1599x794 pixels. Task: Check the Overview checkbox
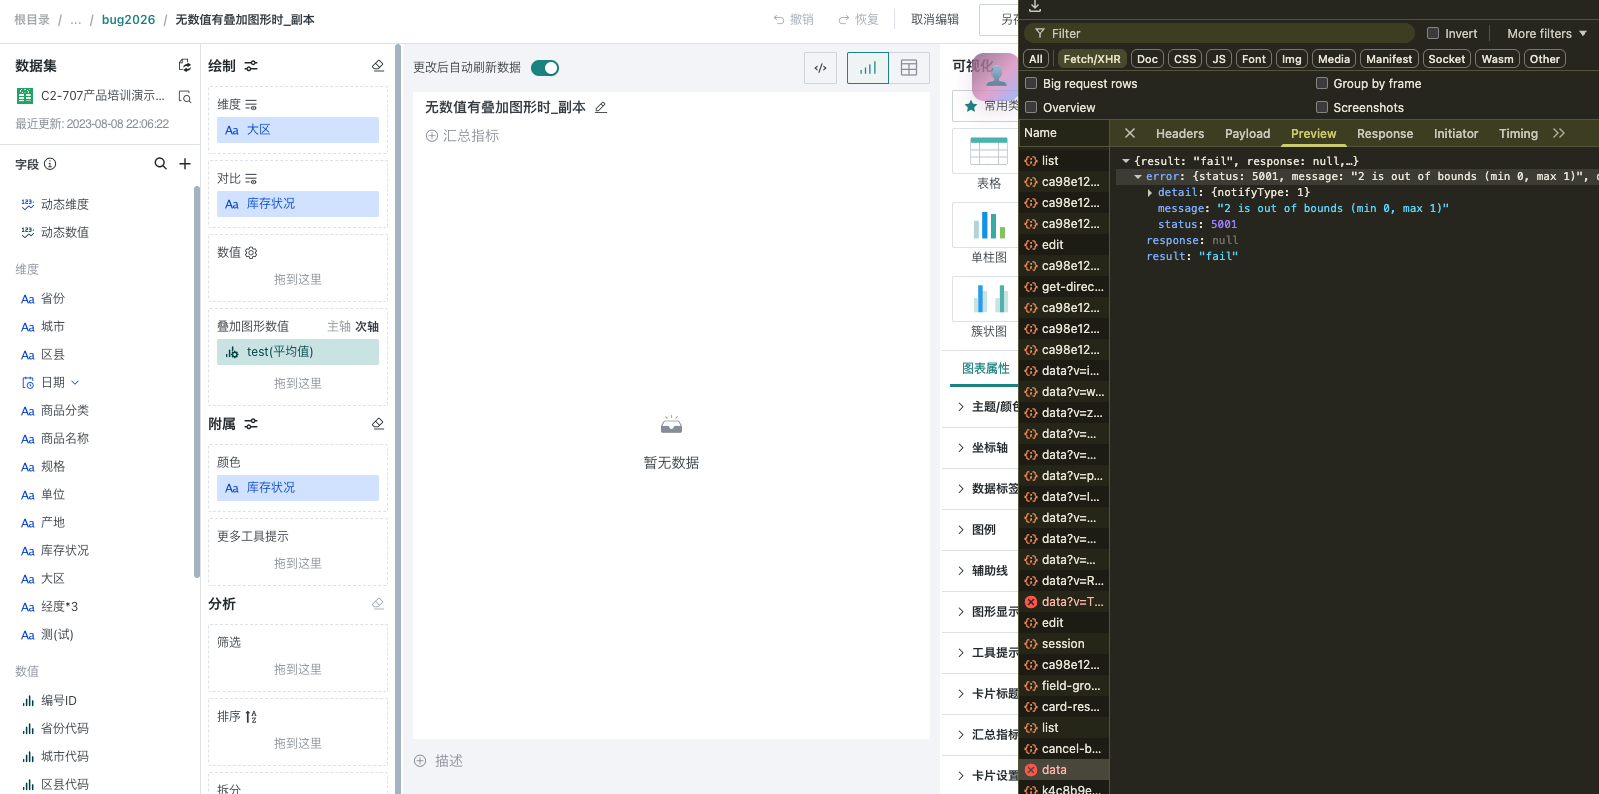(1031, 107)
